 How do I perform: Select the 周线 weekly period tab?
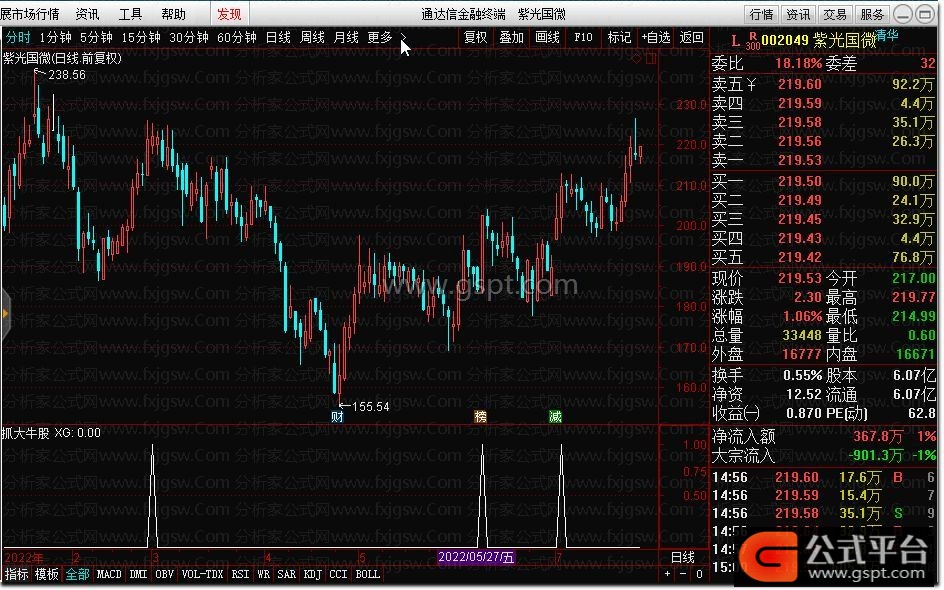pos(312,37)
